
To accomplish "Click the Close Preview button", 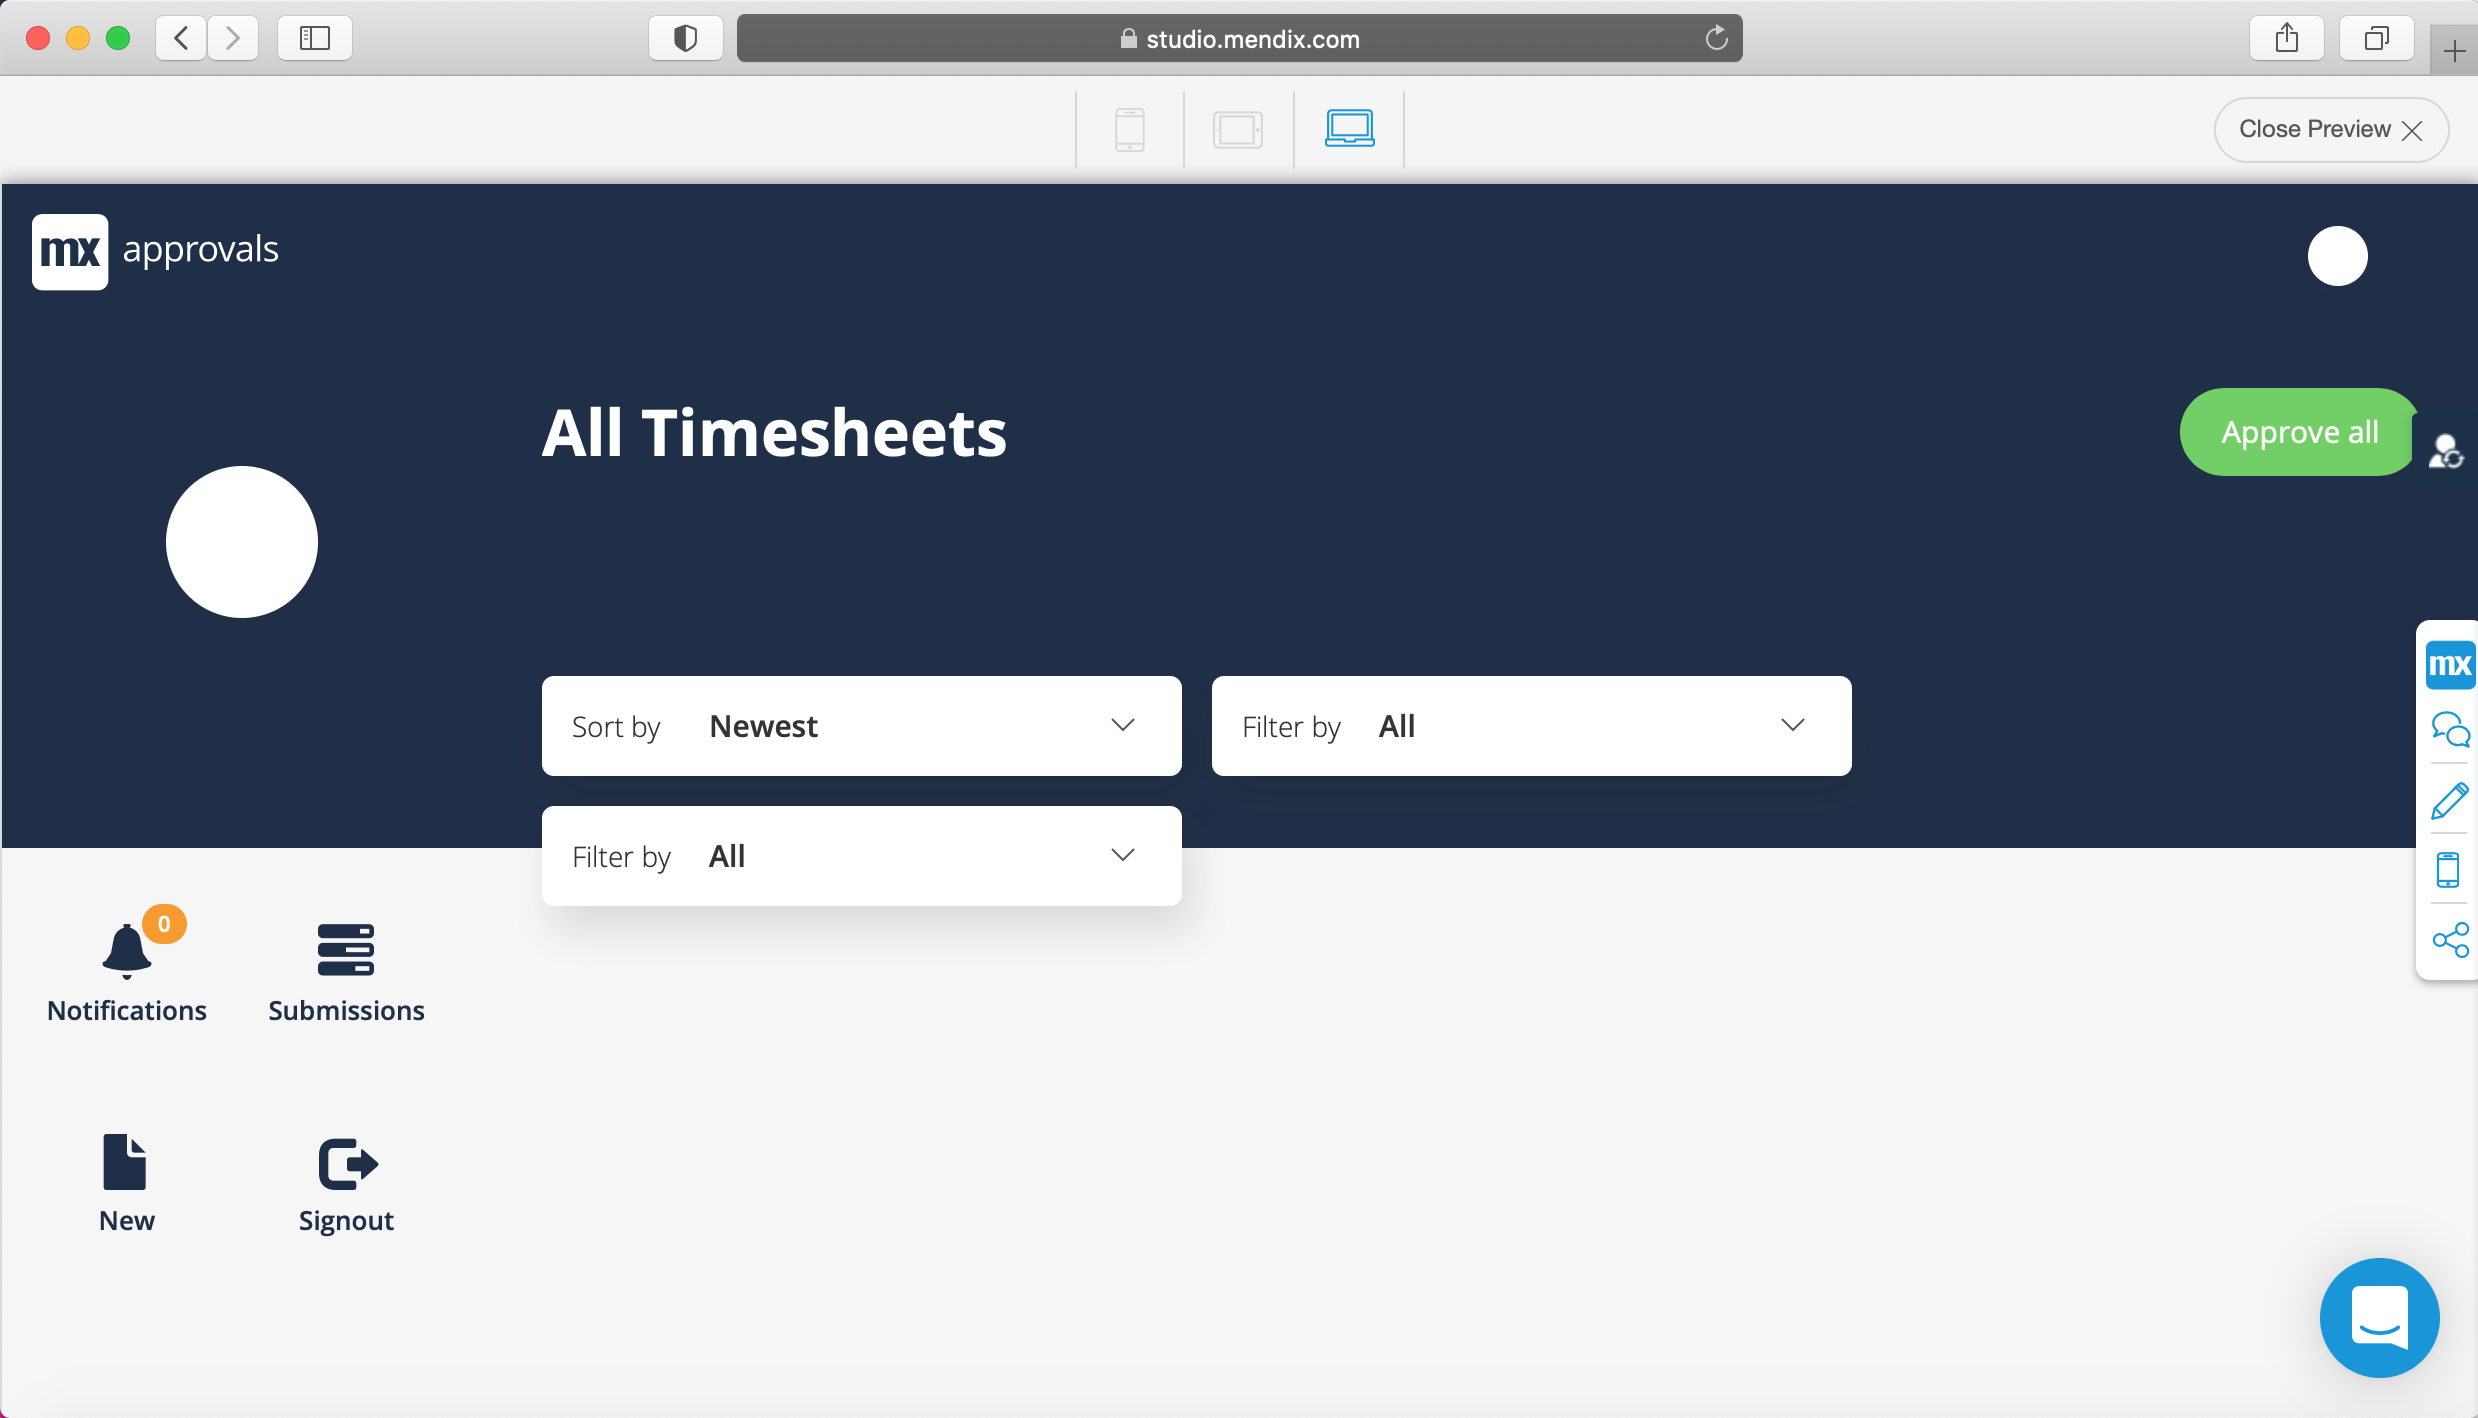I will click(x=2330, y=130).
